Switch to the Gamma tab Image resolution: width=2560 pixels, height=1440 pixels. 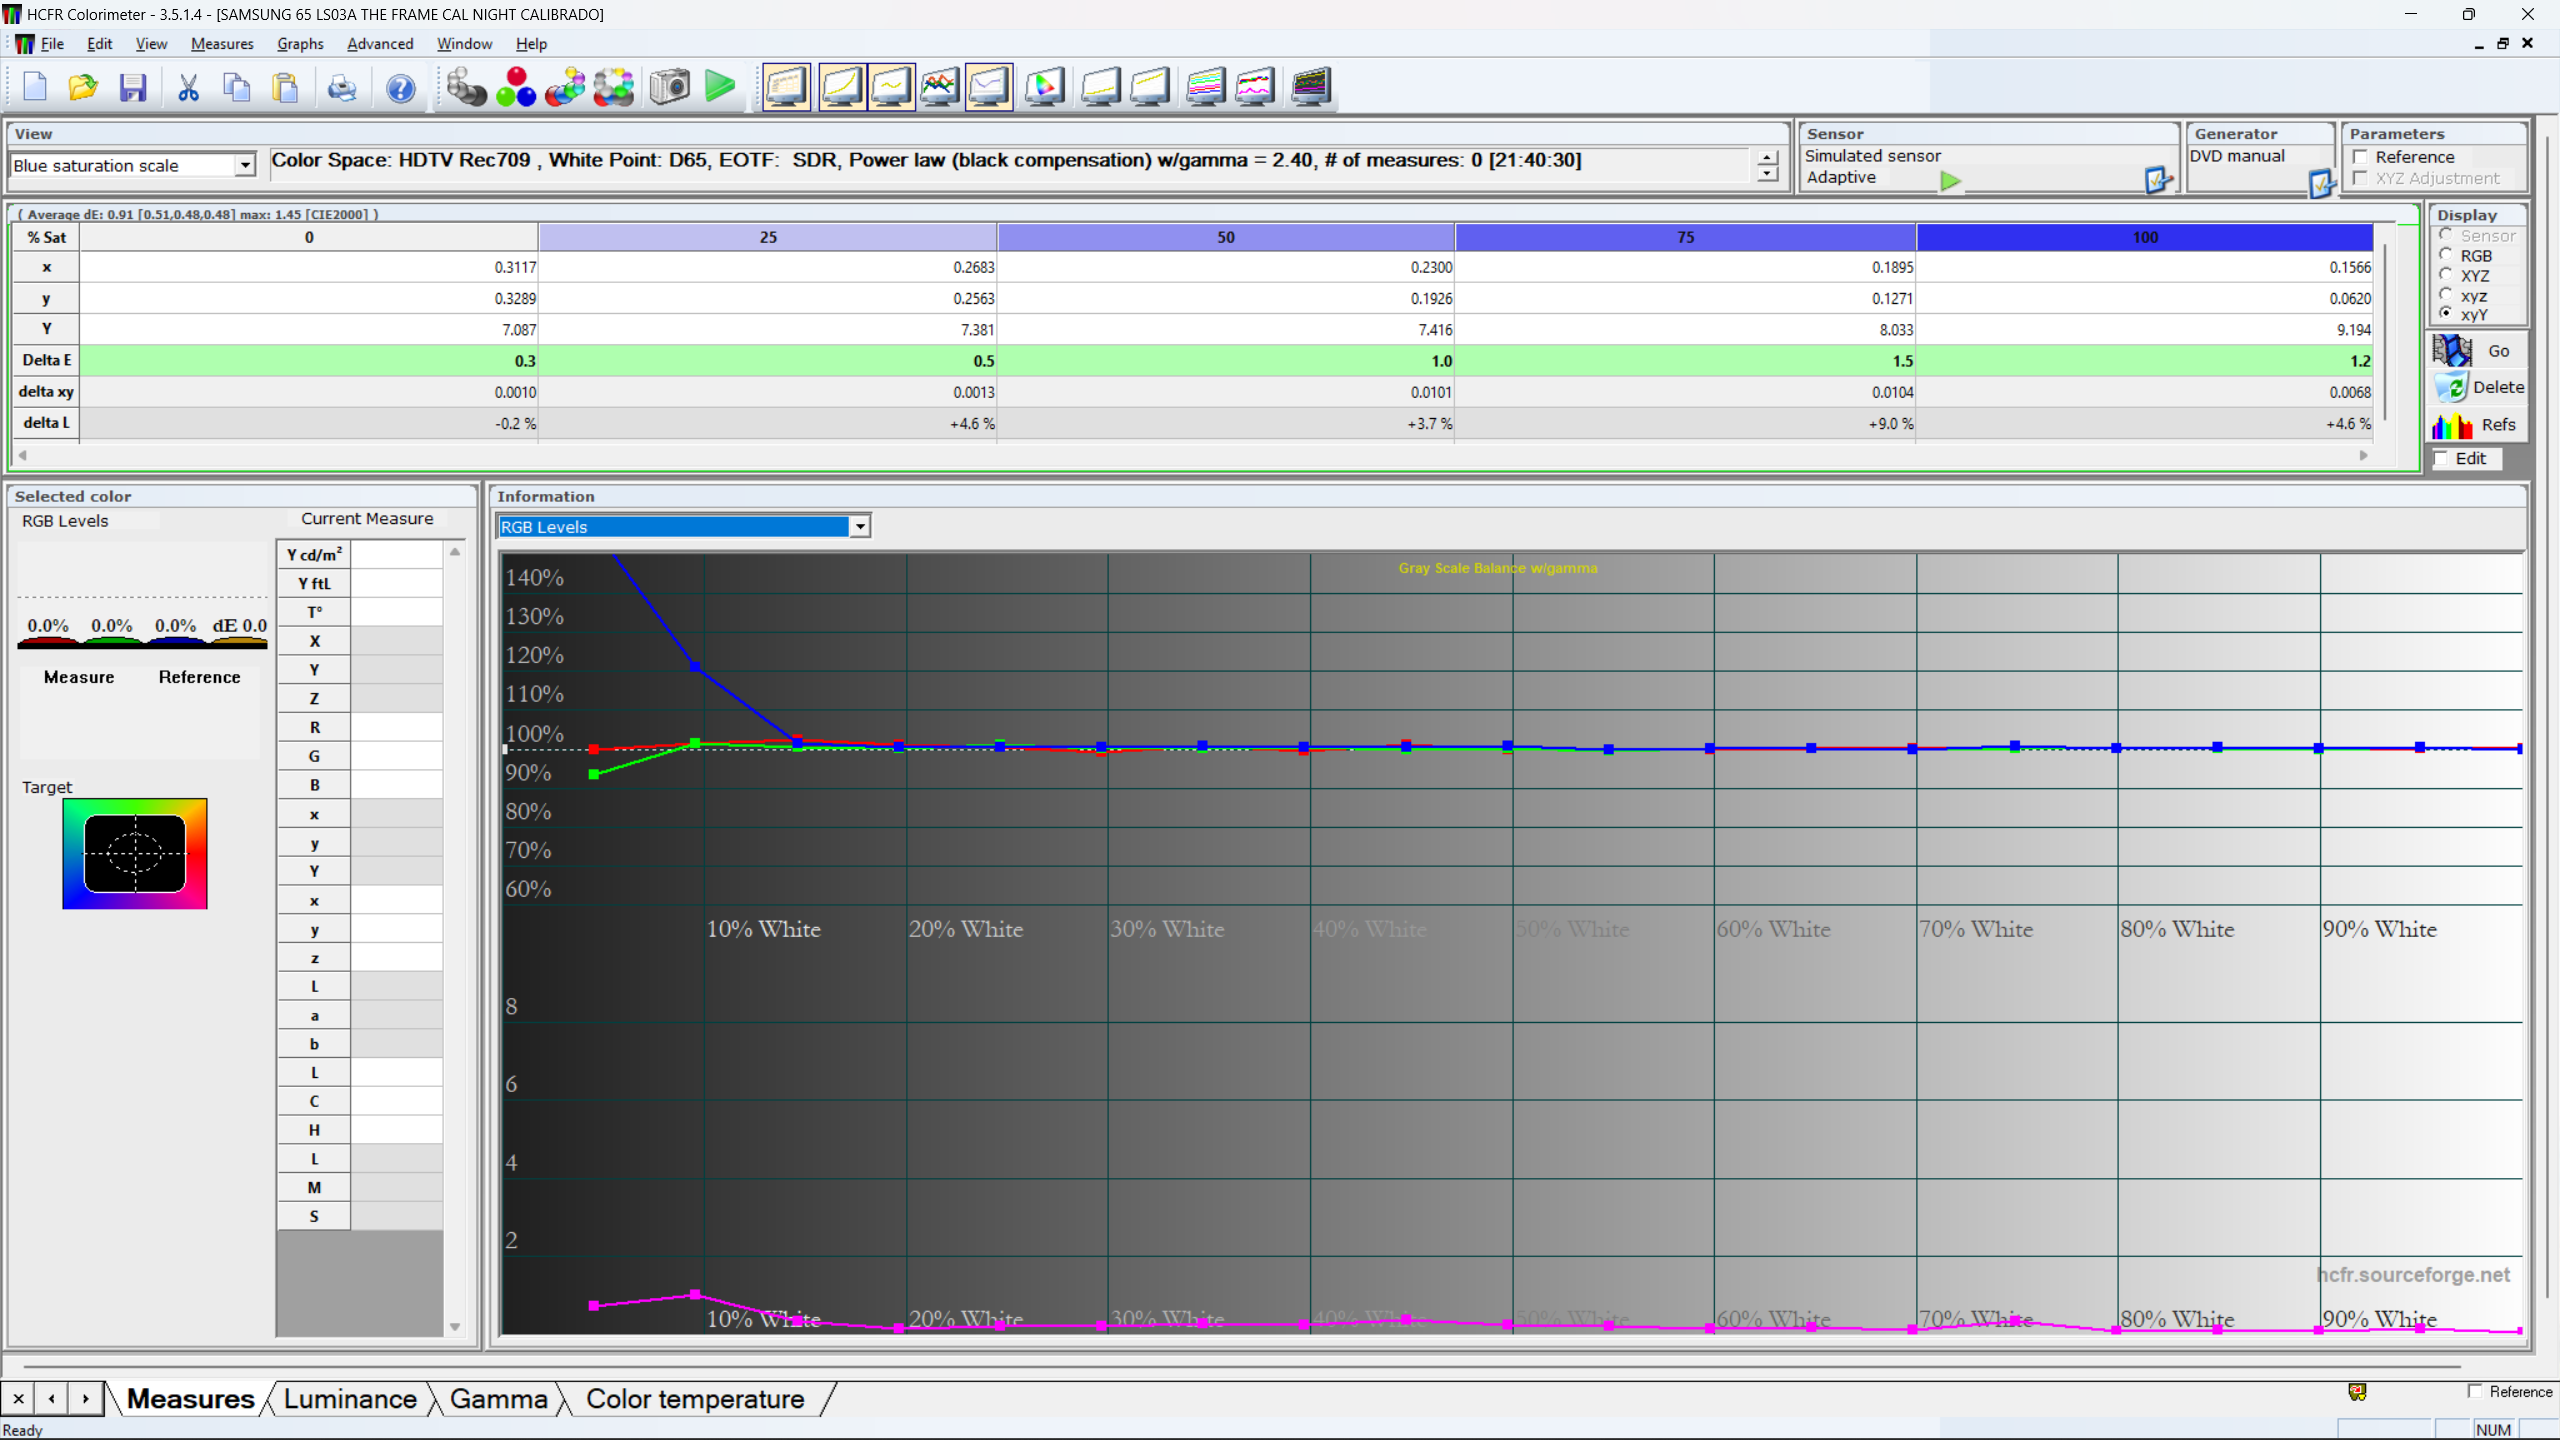(x=498, y=1399)
